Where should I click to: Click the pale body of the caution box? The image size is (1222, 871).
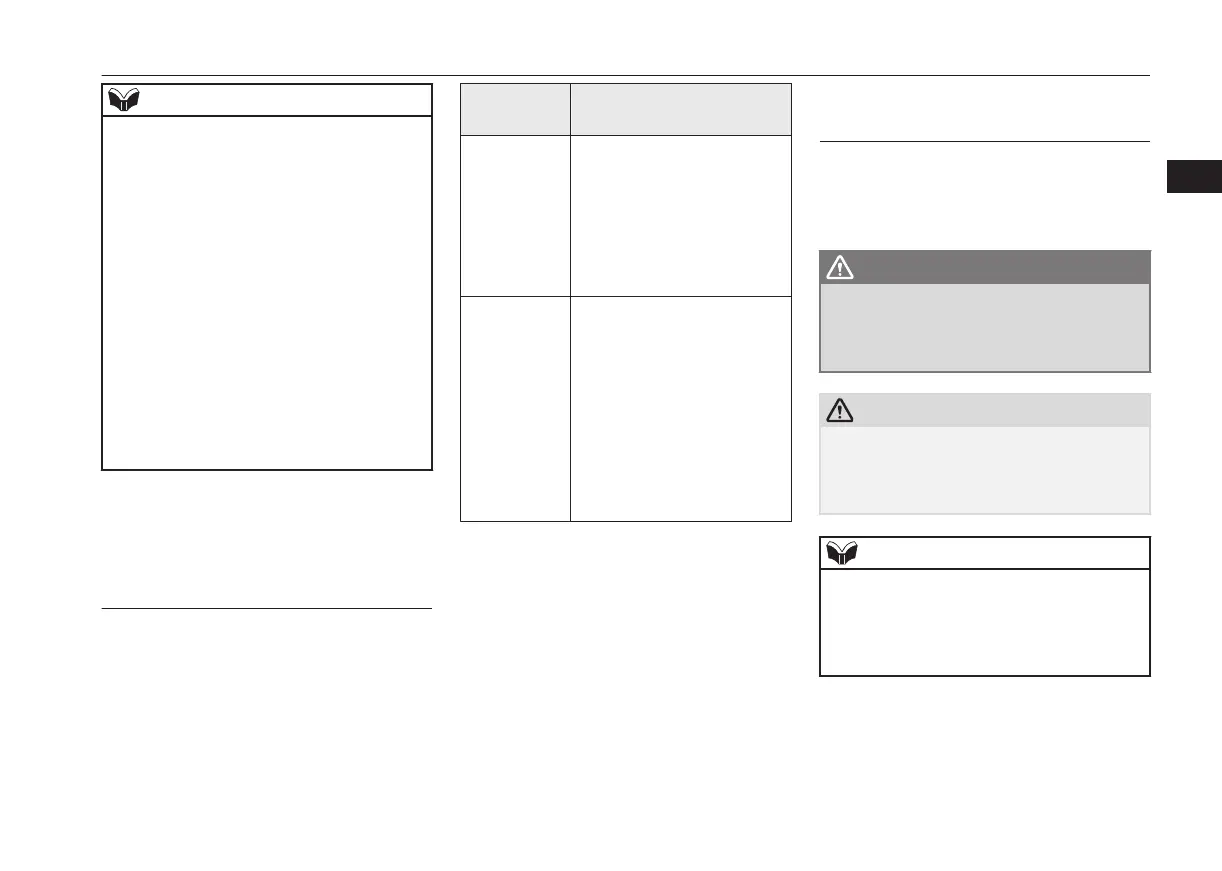click(x=984, y=470)
